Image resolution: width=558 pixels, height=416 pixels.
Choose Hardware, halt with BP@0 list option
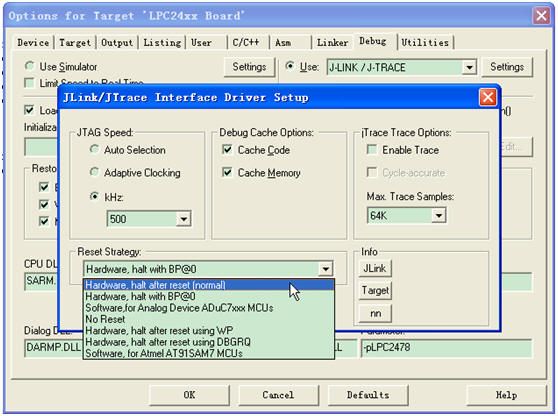click(x=209, y=296)
